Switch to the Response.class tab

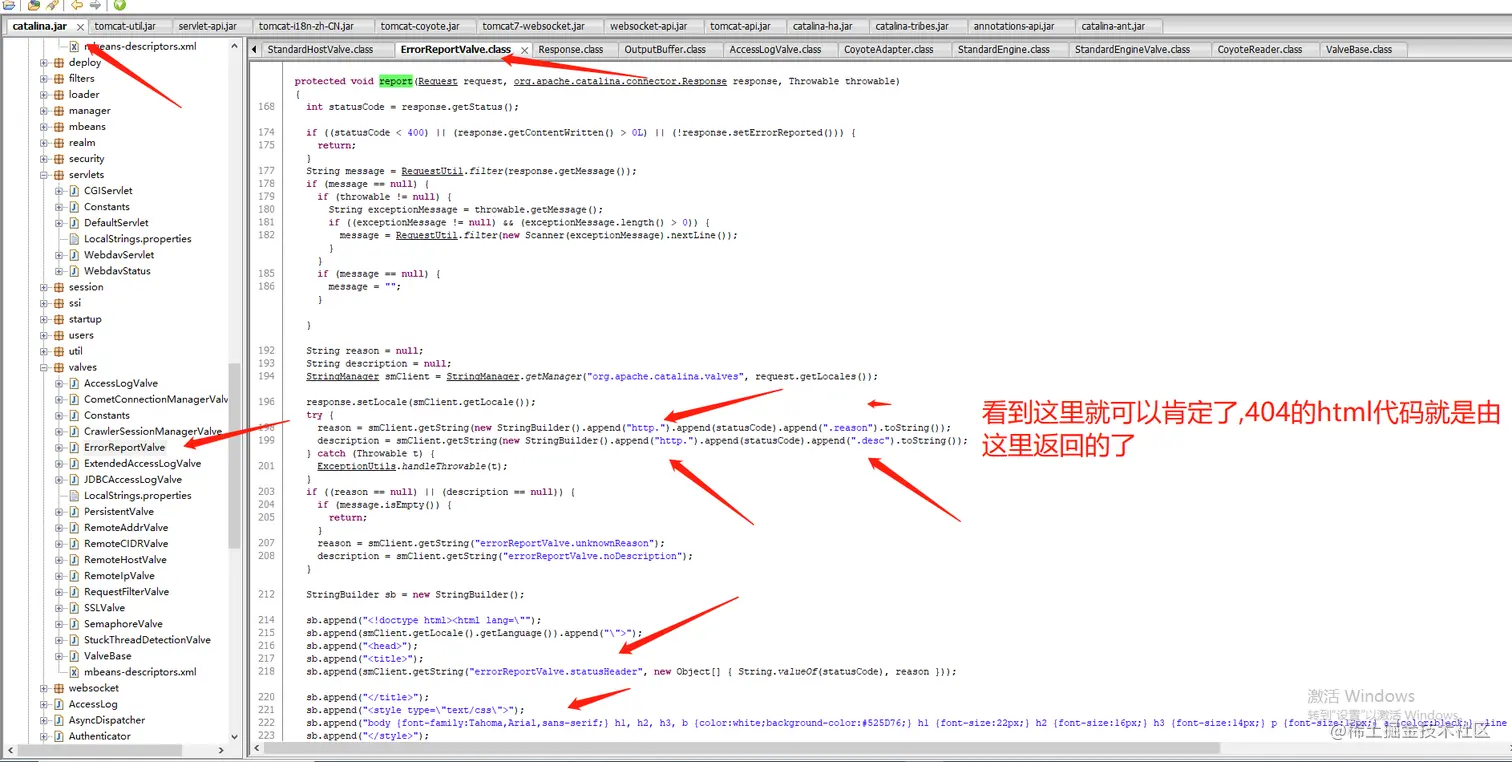click(571, 49)
